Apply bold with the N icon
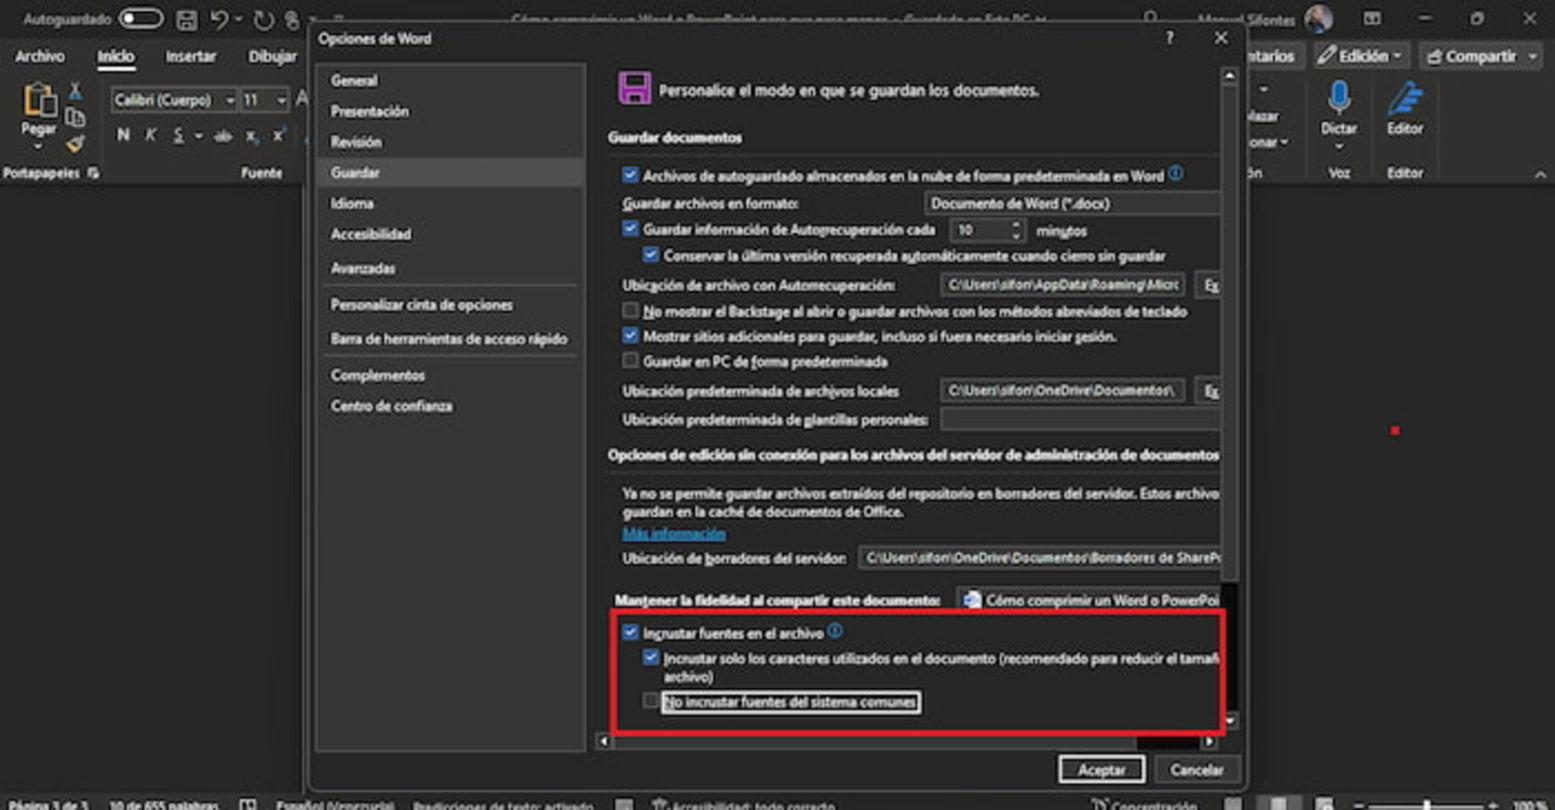 point(122,135)
